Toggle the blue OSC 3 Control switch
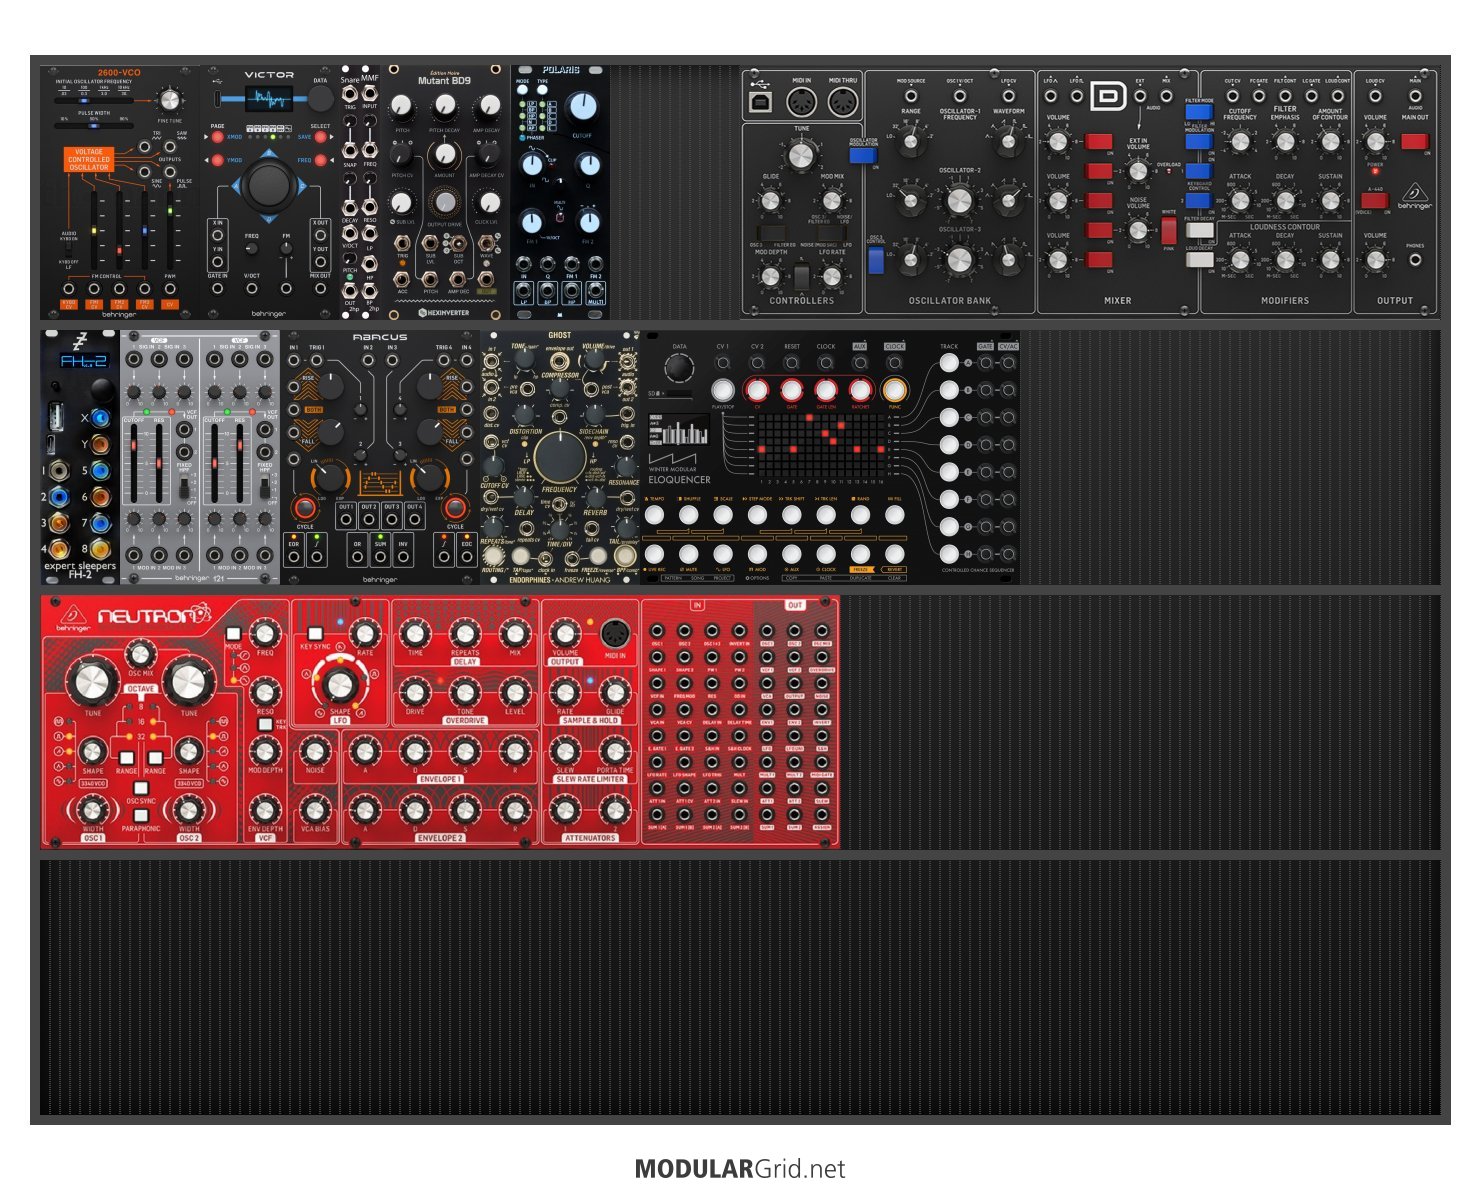This screenshot has height=1190, width=1481. 876,260
